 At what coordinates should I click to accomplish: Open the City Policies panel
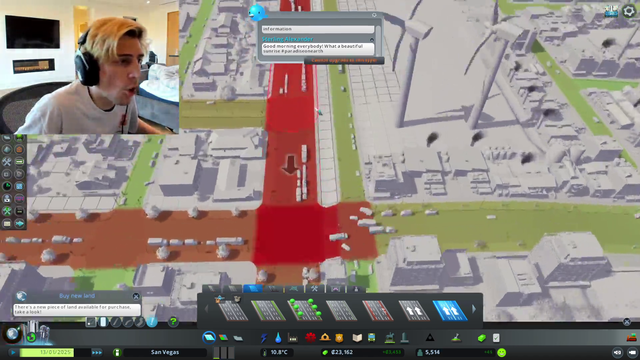click(x=496, y=338)
